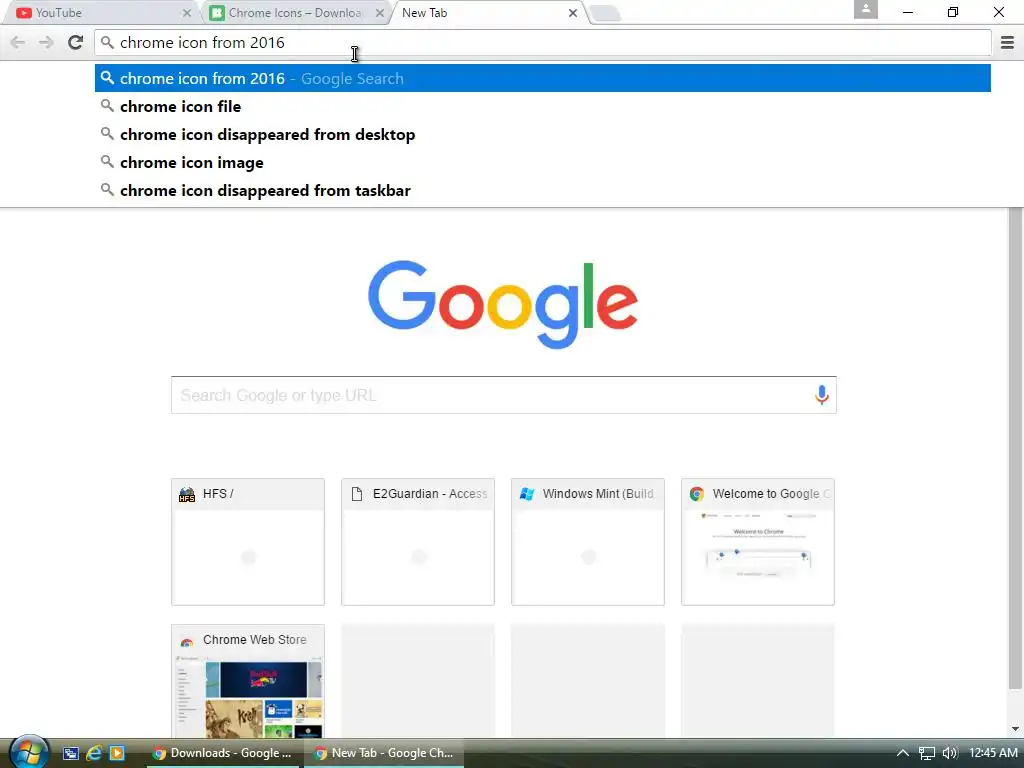Click the Windows flag favicon on Windows Mint tile
1024x768 pixels.
527,494
